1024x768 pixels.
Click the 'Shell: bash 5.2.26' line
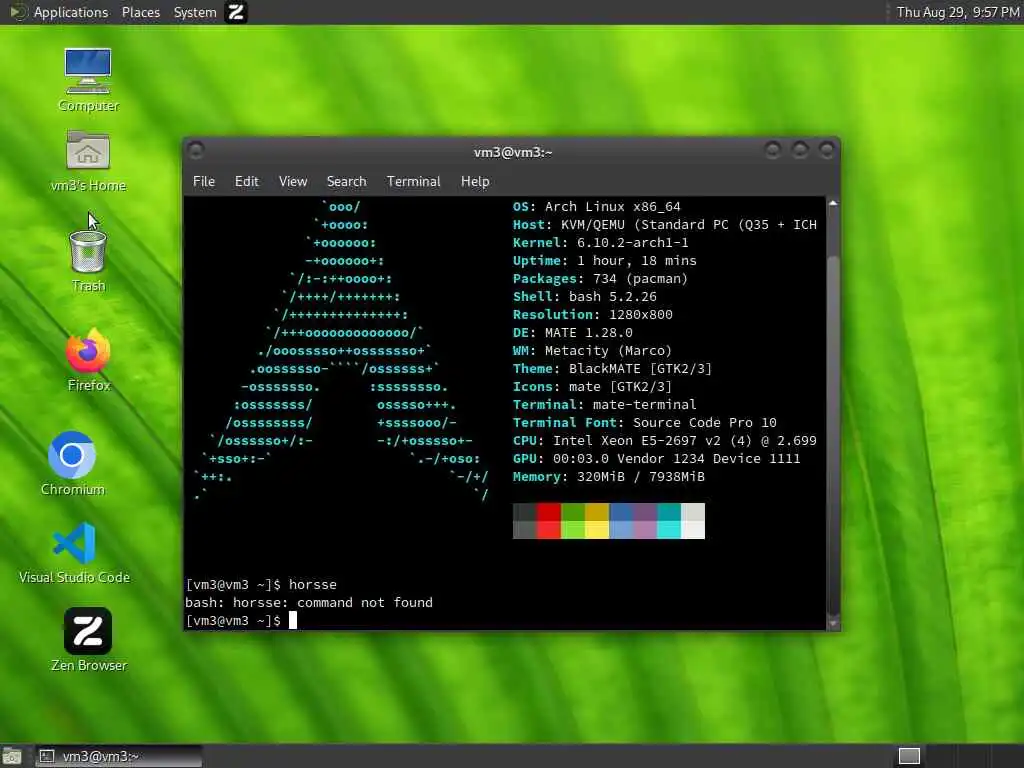(584, 296)
